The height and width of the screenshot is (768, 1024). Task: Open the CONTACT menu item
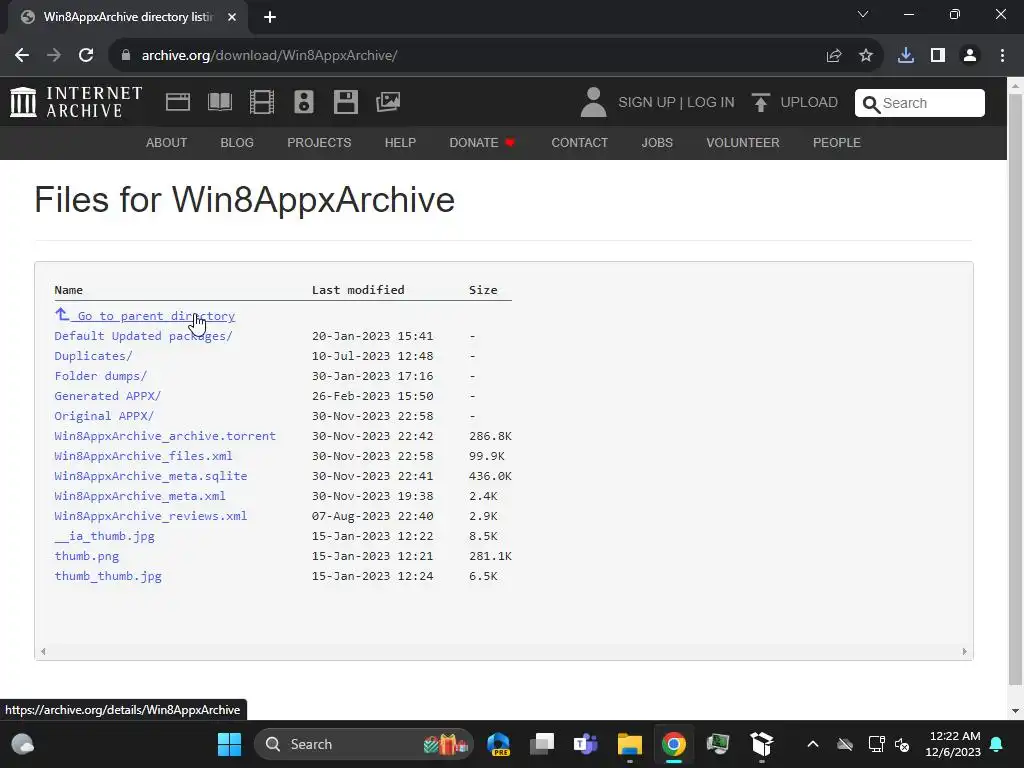[579, 142]
